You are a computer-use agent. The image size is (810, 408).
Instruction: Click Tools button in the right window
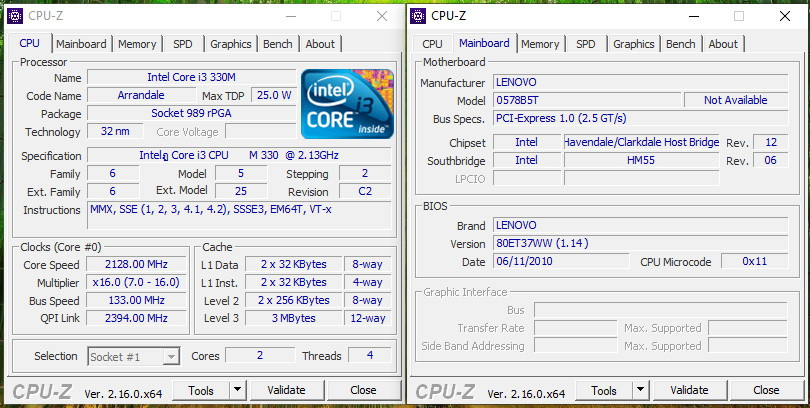coord(603,390)
